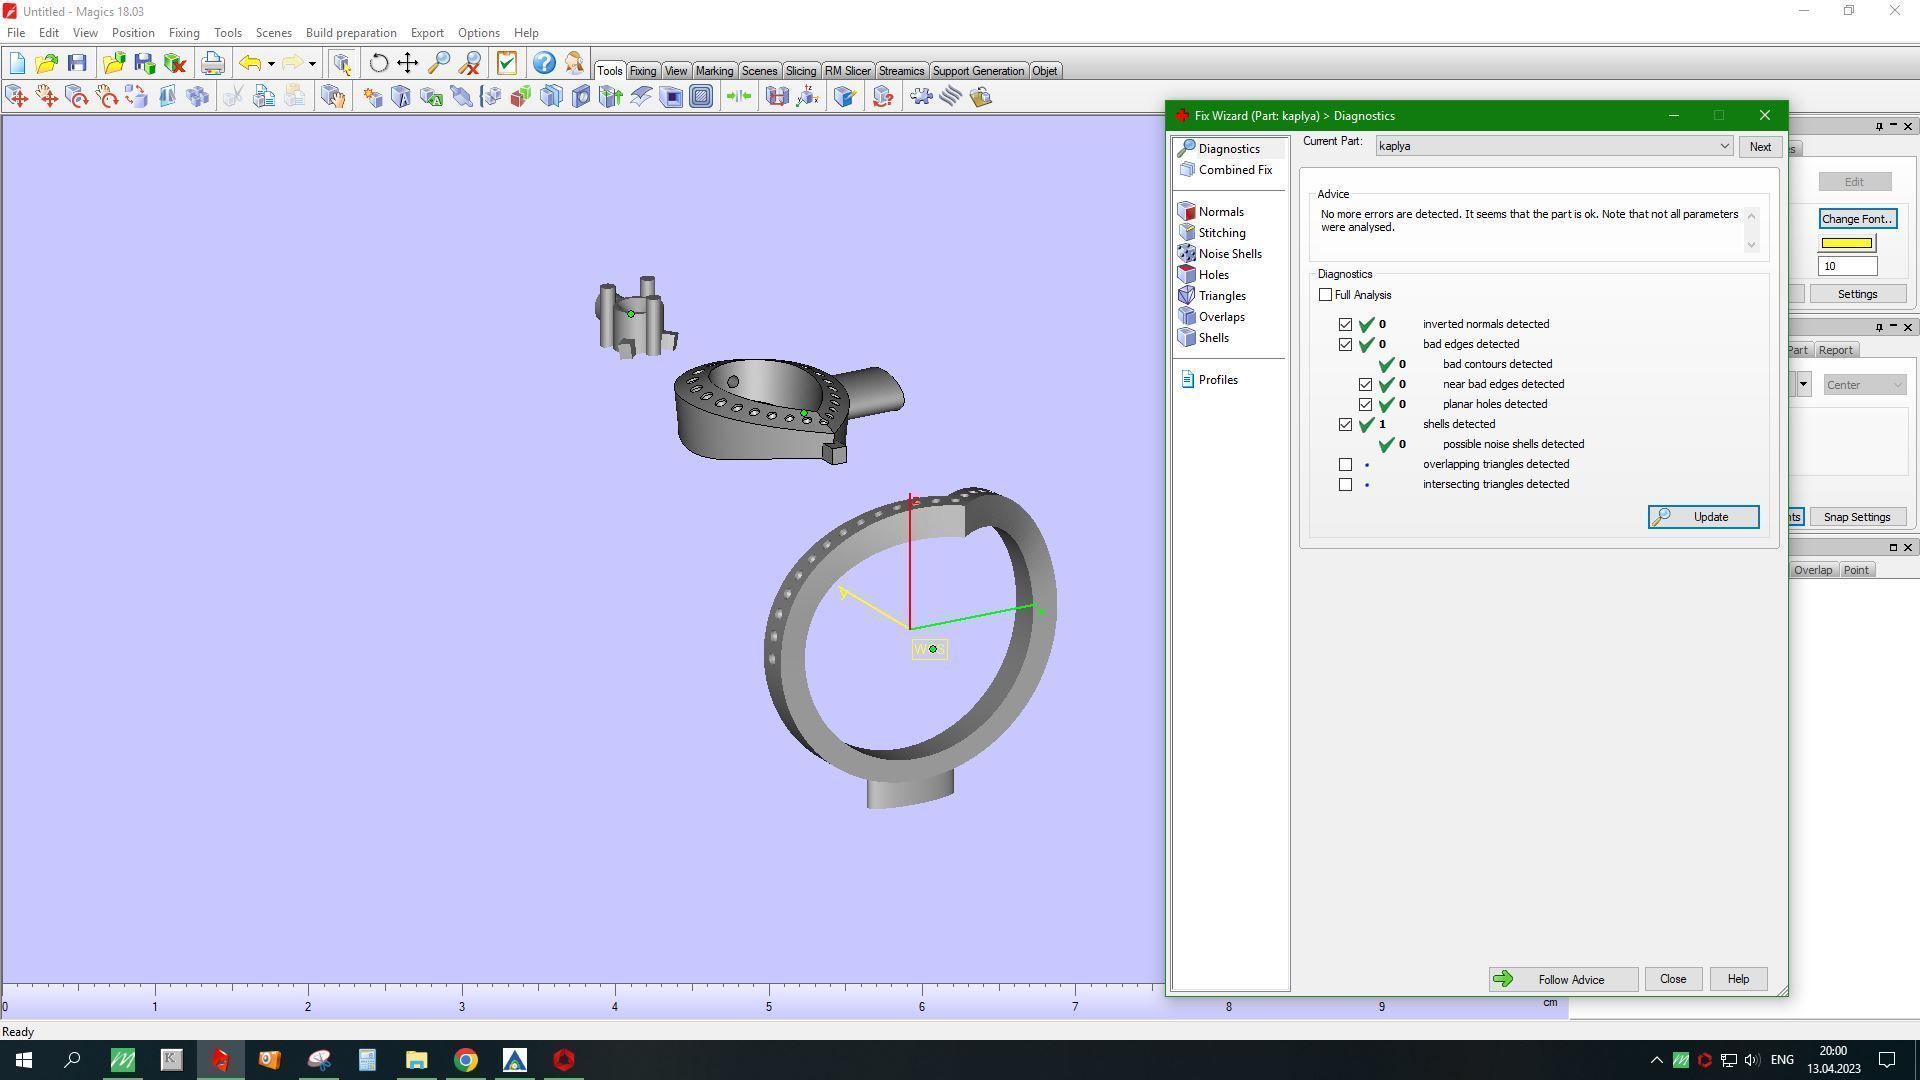Open the Build preparation menu
Screen dimensions: 1920x1080
(x=350, y=33)
